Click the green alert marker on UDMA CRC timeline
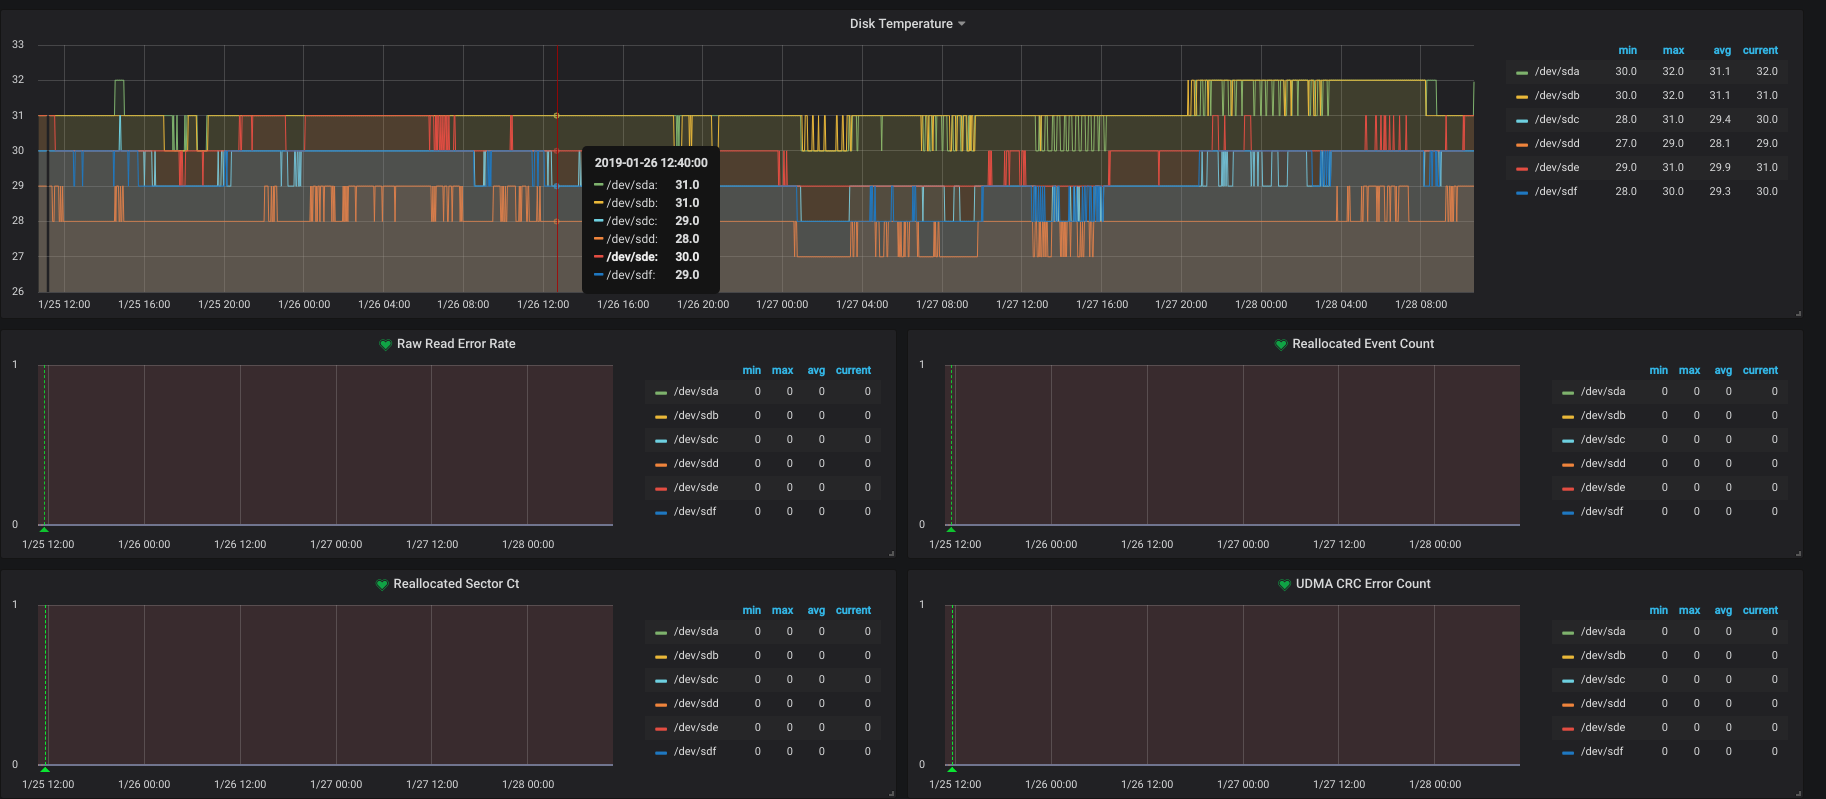The image size is (1826, 799). click(952, 769)
